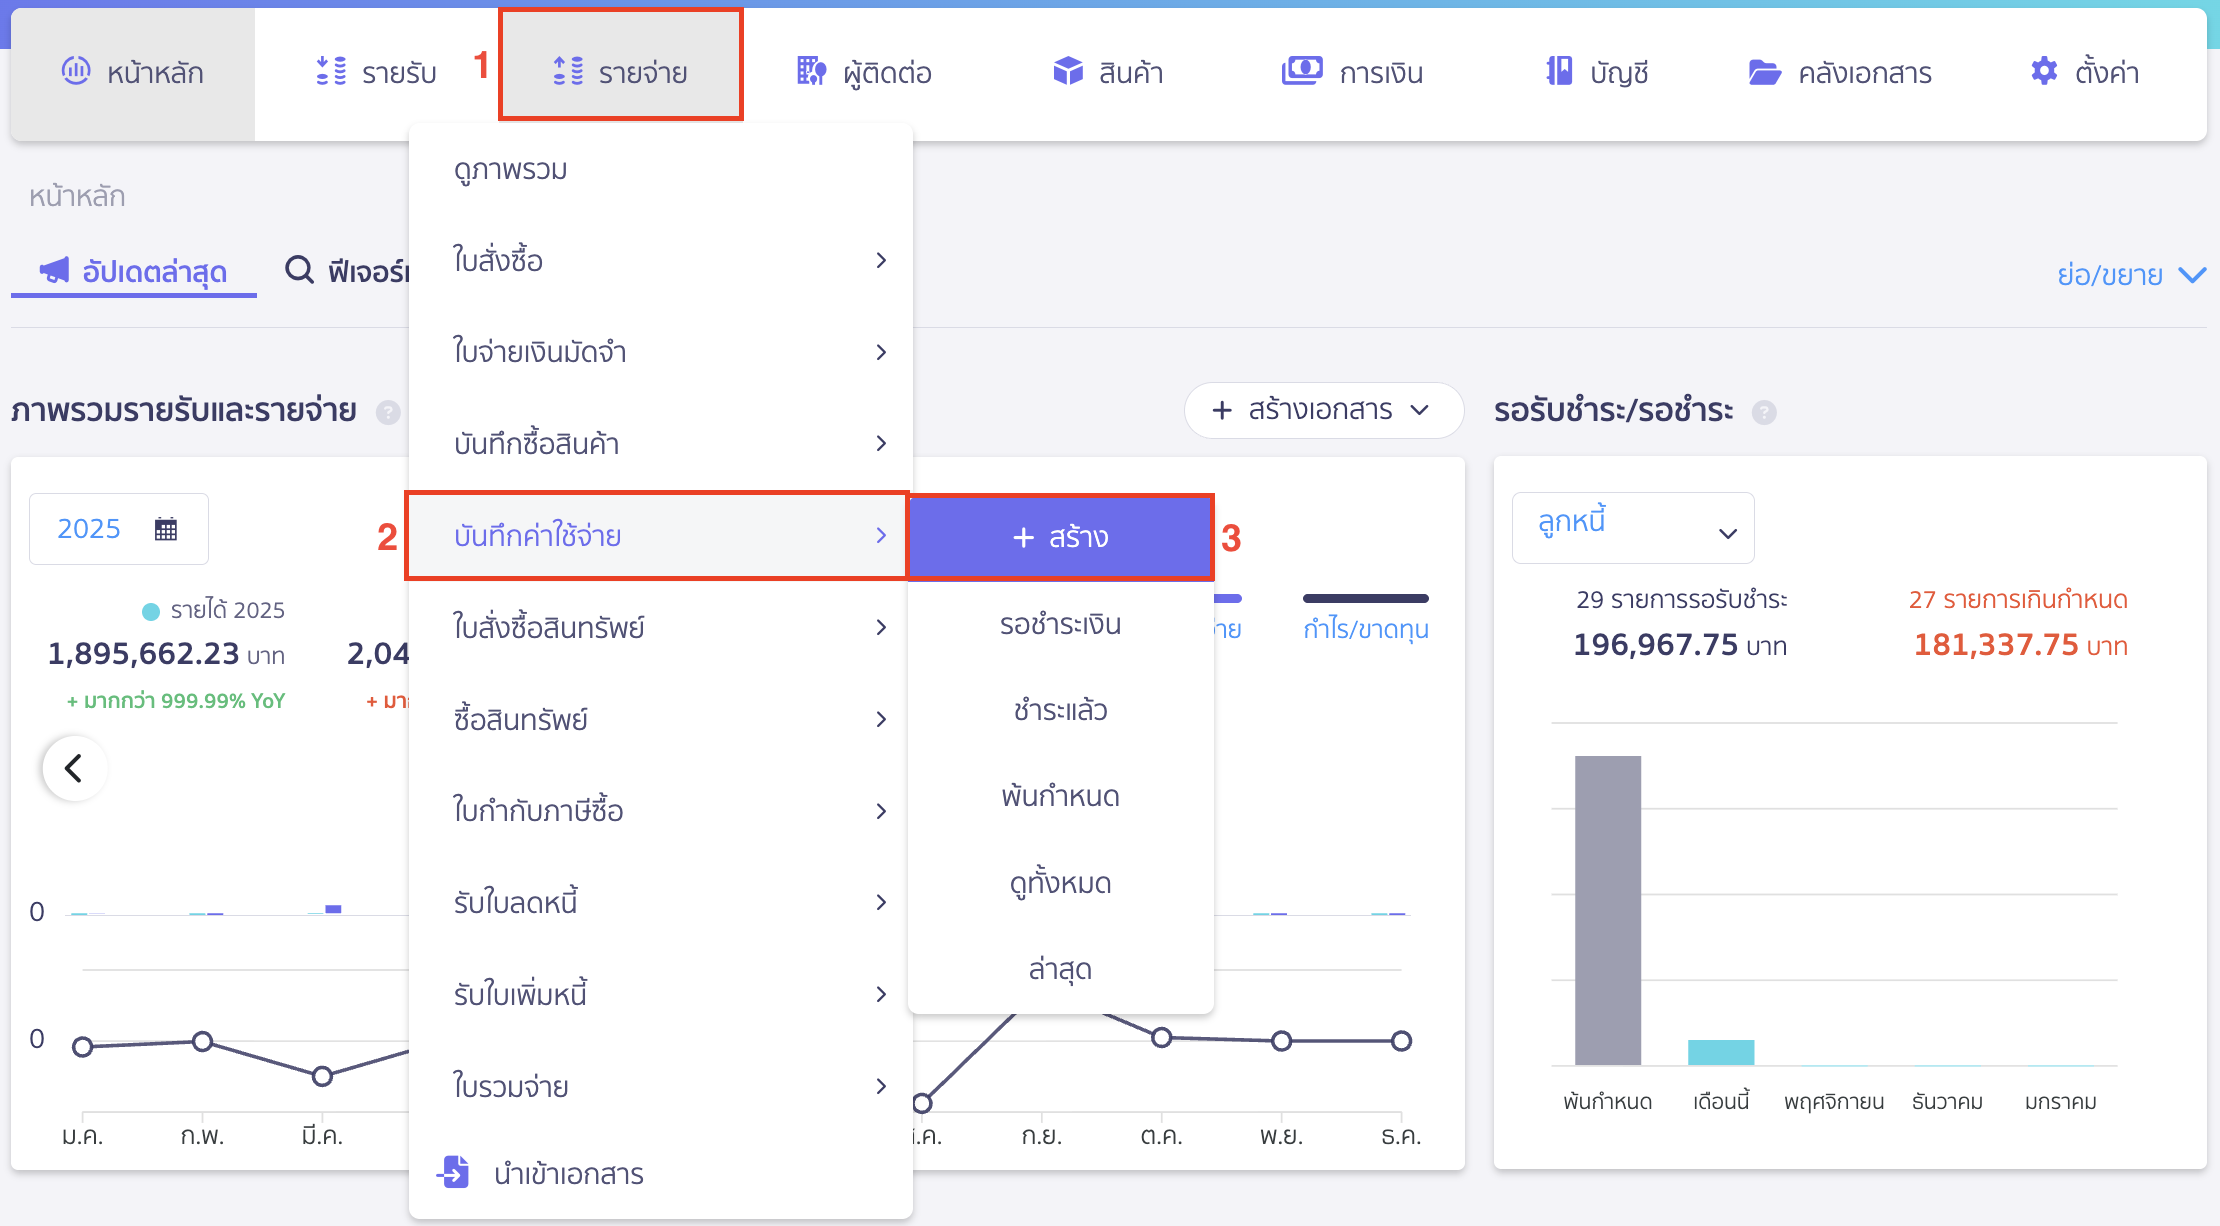Expand the สร้างเอกสาร dropdown
The width and height of the screenshot is (2220, 1226).
1322,410
